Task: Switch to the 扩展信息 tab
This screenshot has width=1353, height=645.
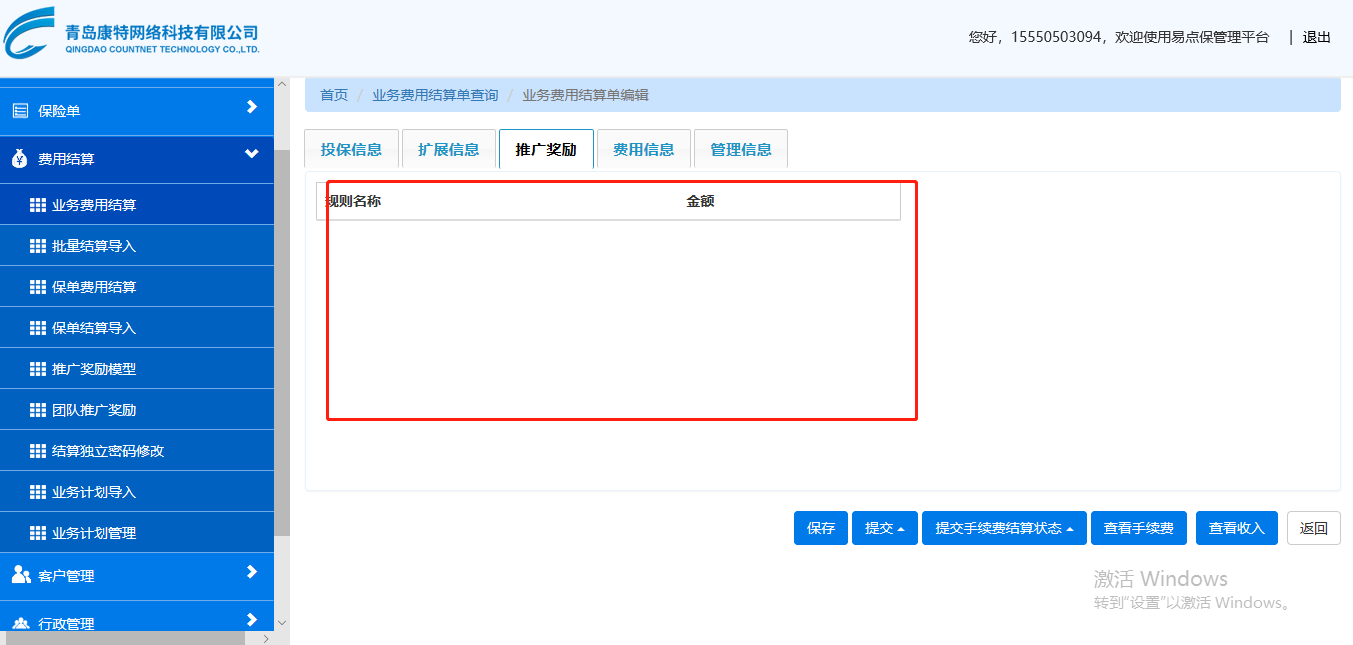Action: pos(448,149)
